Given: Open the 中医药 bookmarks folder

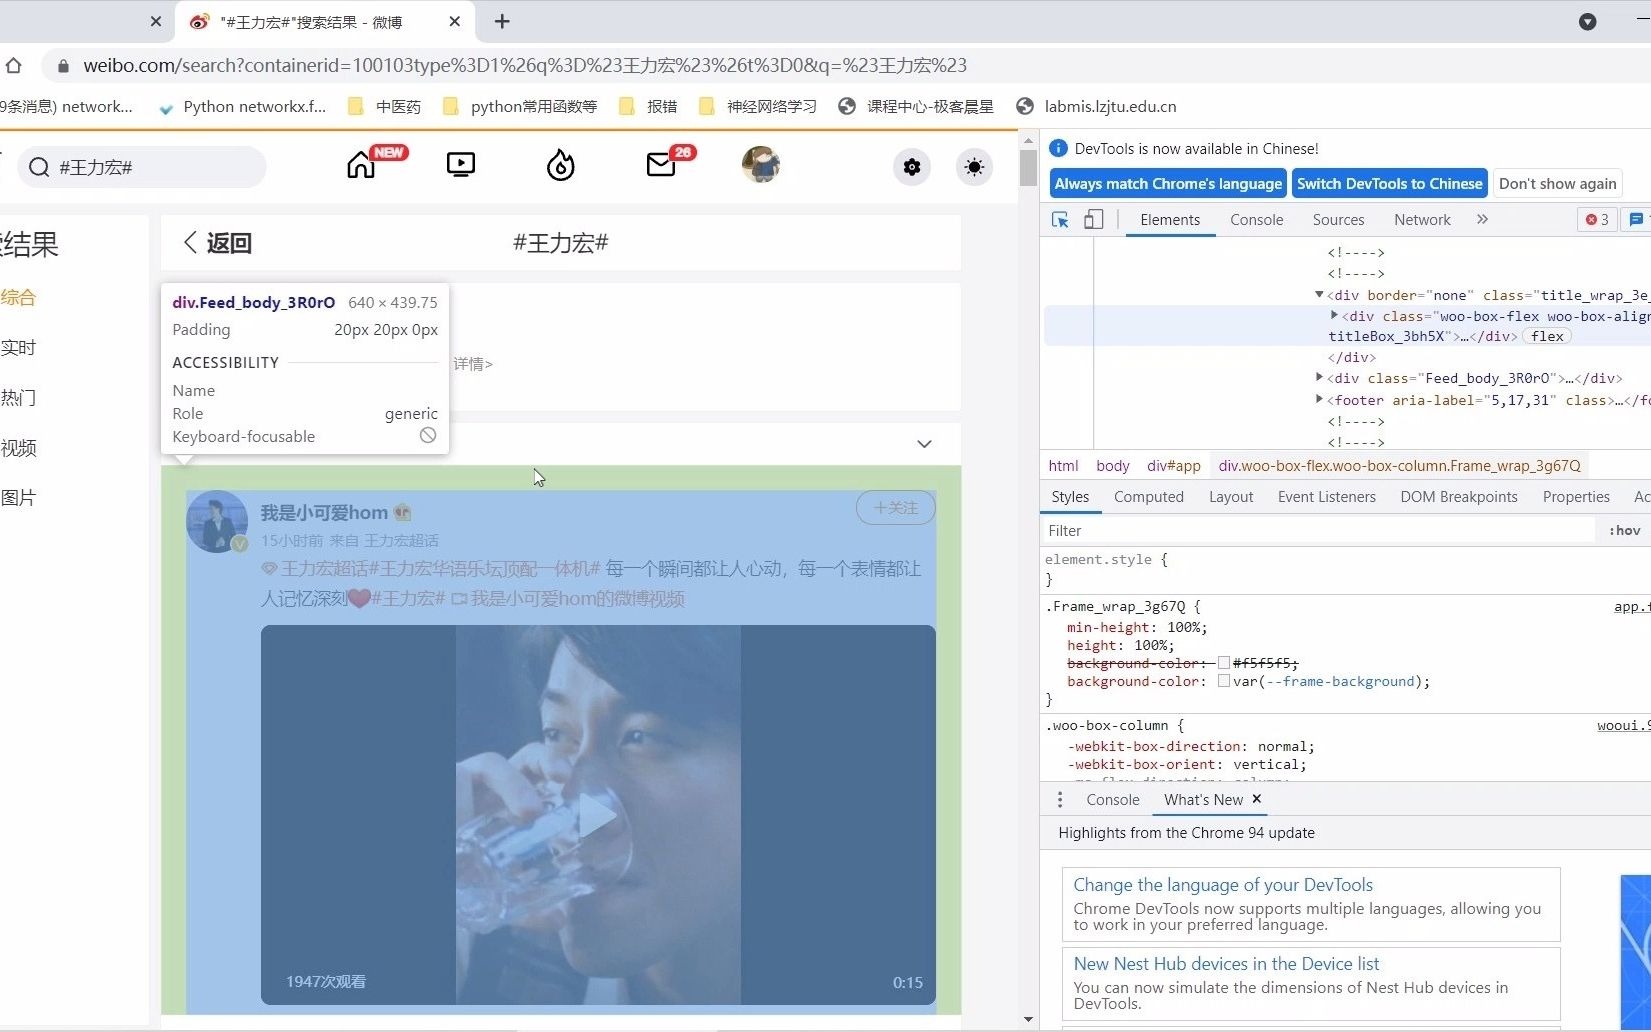Looking at the screenshot, I should point(385,107).
